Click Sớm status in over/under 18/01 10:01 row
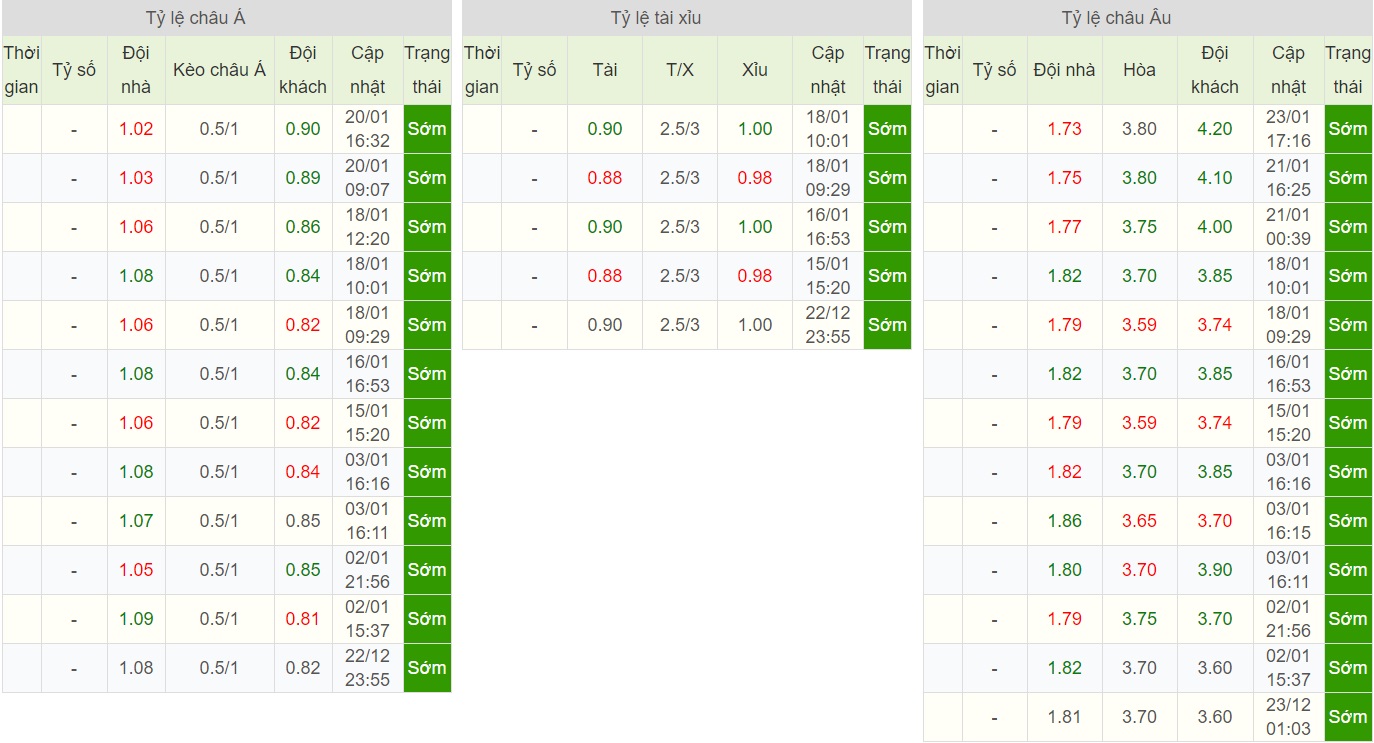 pyautogui.click(x=887, y=129)
